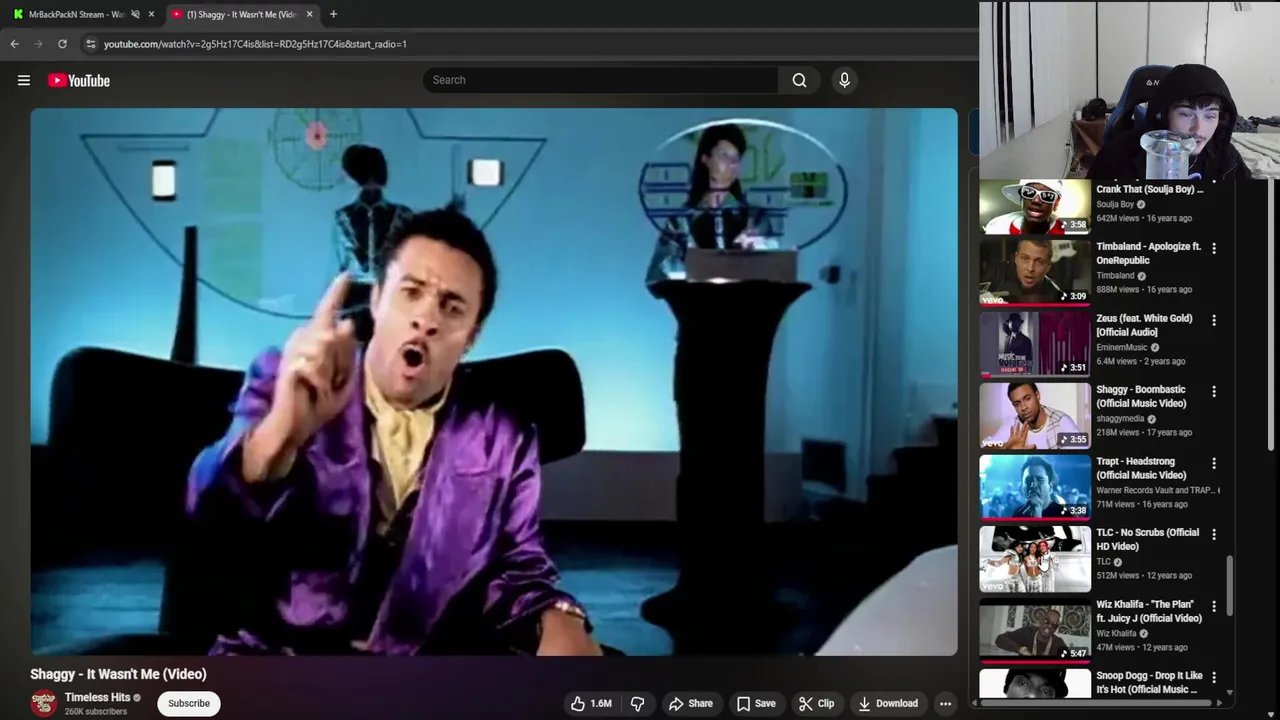Click the address bar URL
1280x720 pixels.
tap(255, 44)
